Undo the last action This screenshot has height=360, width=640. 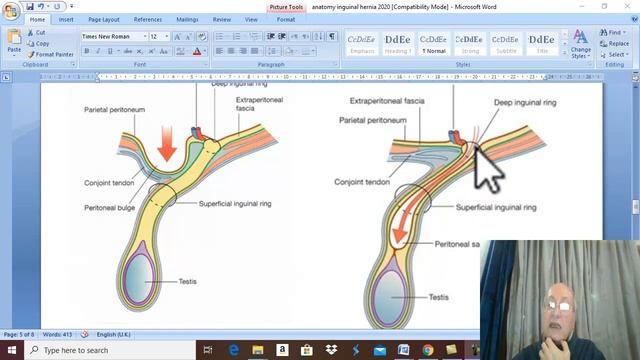pyautogui.click(x=41, y=7)
